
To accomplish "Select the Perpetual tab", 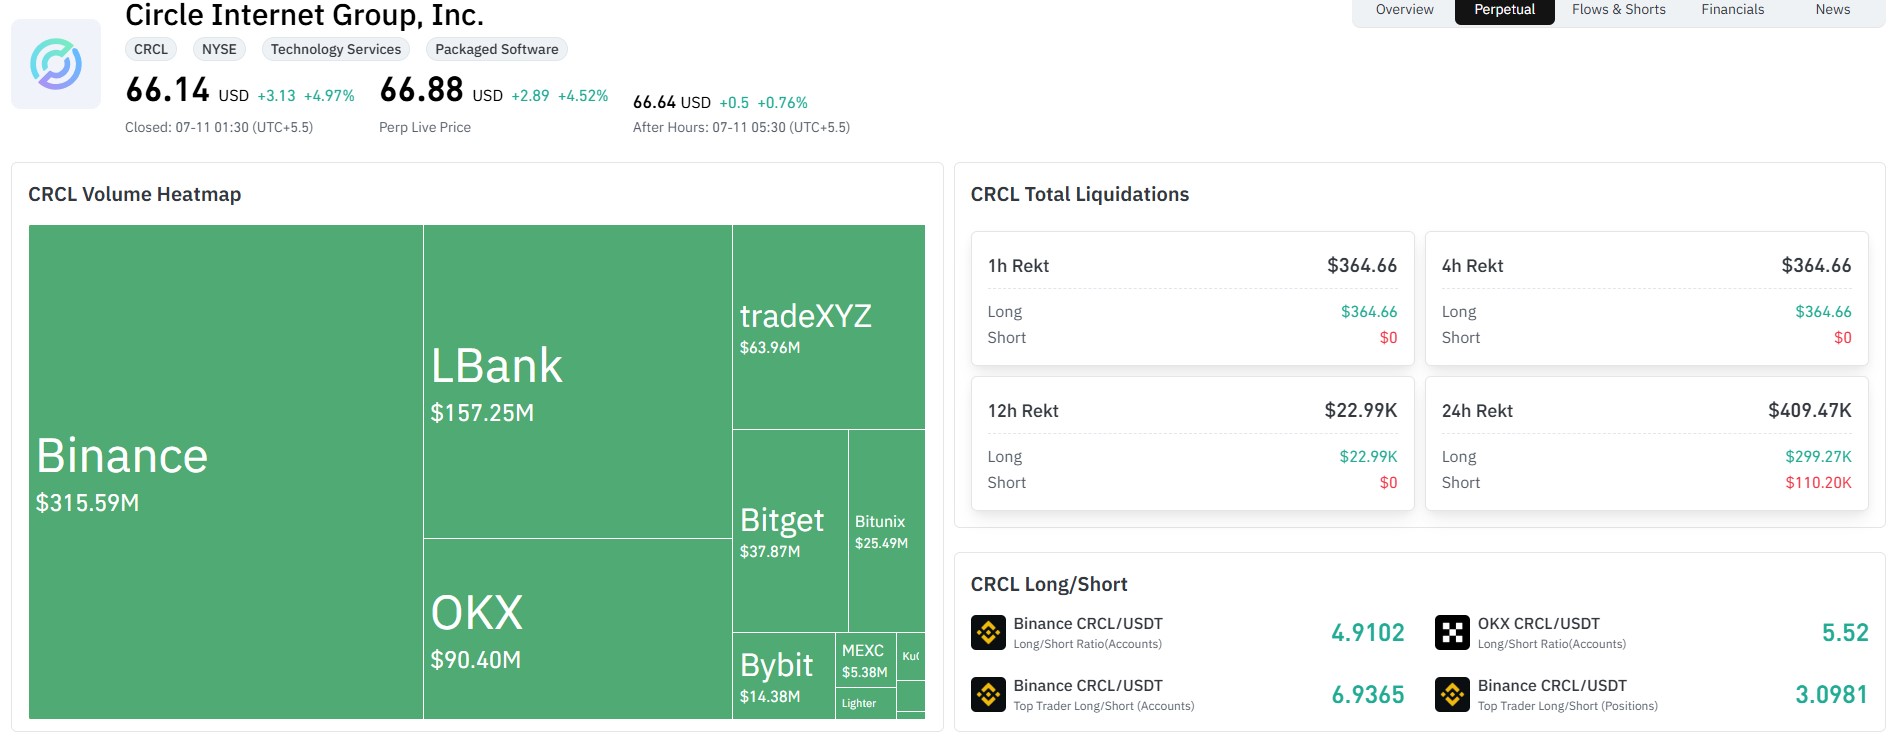I will coord(1504,10).
